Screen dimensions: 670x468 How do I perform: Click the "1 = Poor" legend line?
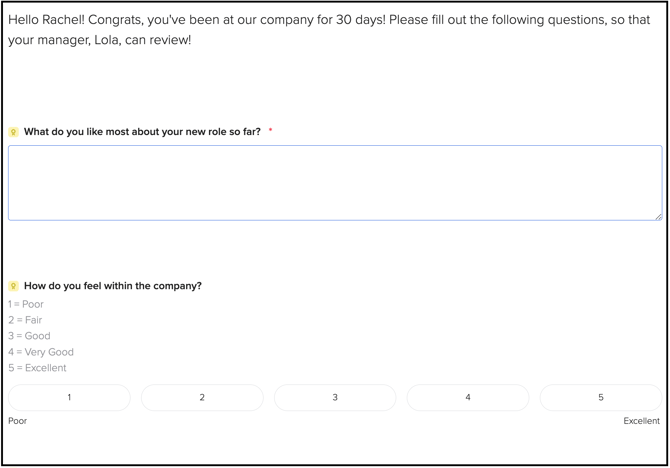[x=26, y=304]
